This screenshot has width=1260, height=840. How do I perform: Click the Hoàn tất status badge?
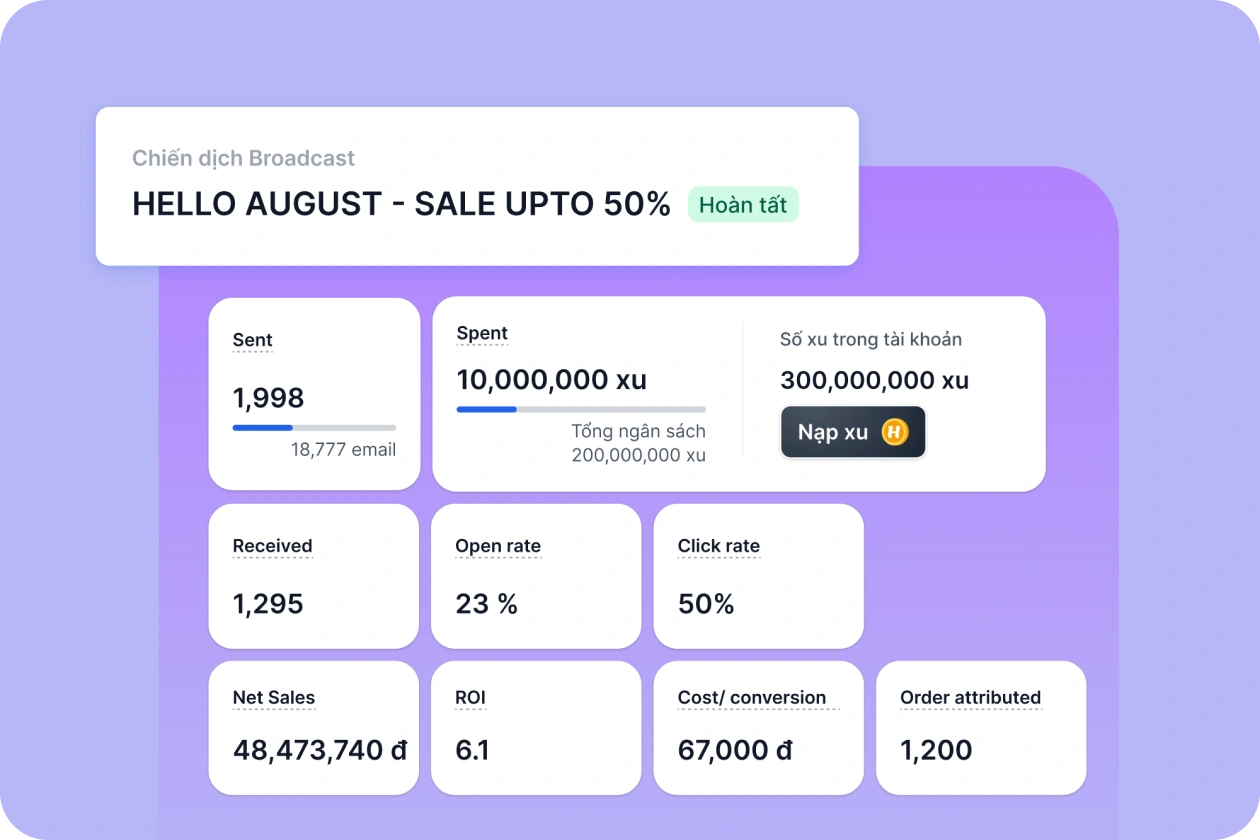[743, 205]
